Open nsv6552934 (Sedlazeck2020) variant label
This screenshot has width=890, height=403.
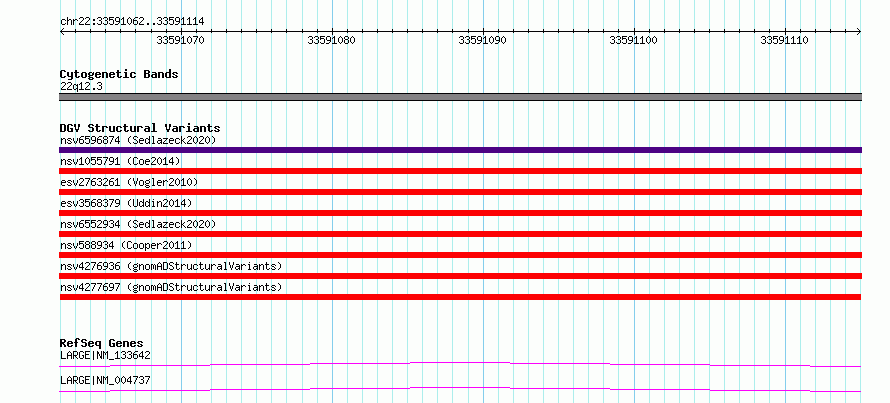(x=138, y=224)
